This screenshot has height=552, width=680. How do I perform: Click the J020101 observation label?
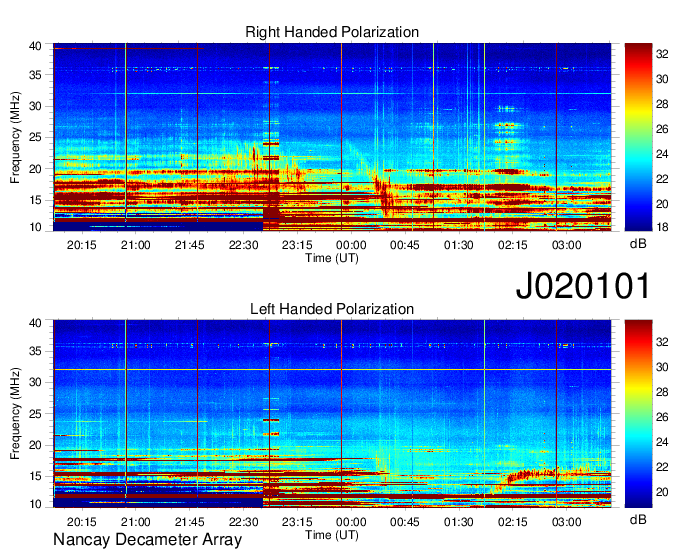(583, 286)
